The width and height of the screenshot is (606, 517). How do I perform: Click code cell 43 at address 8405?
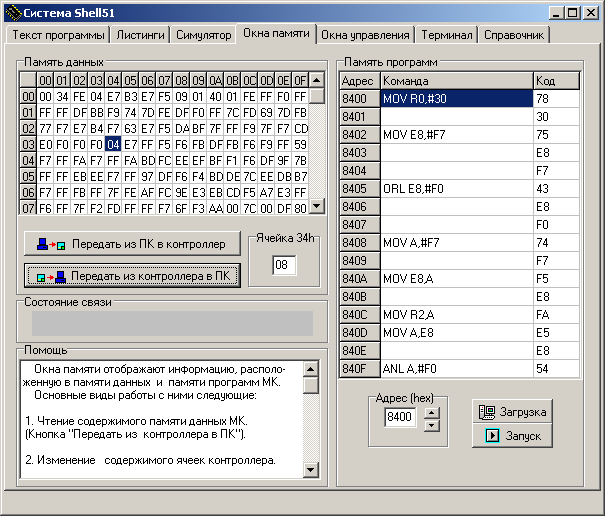click(x=556, y=189)
